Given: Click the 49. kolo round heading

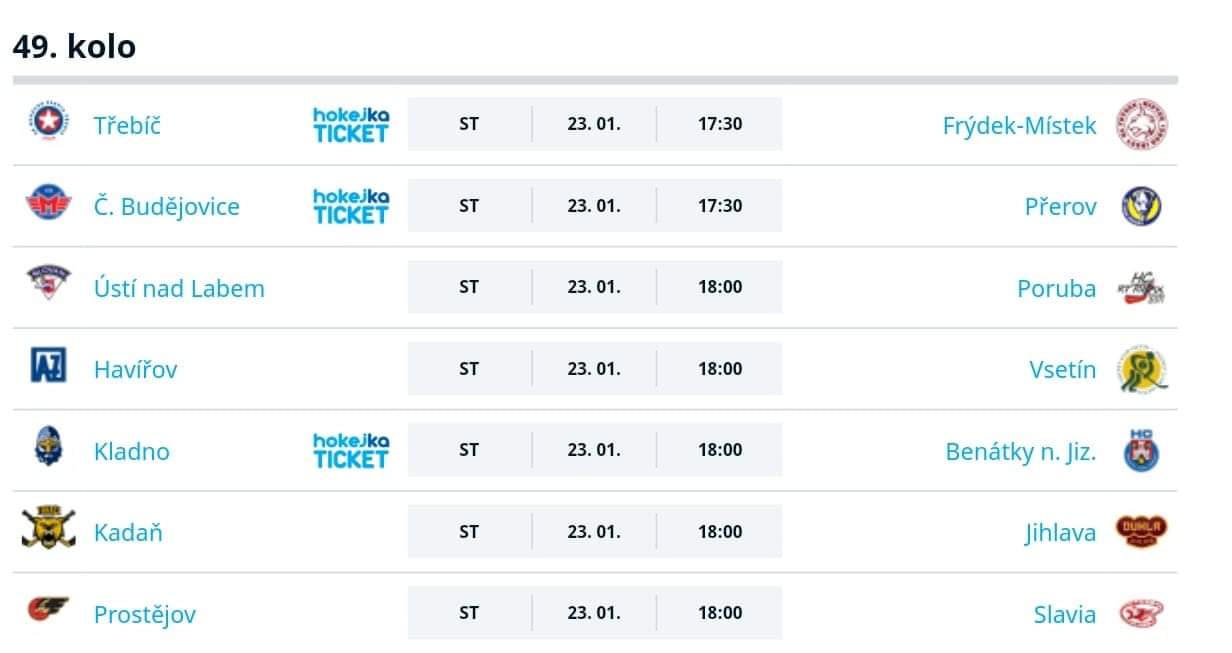Looking at the screenshot, I should coord(74,46).
